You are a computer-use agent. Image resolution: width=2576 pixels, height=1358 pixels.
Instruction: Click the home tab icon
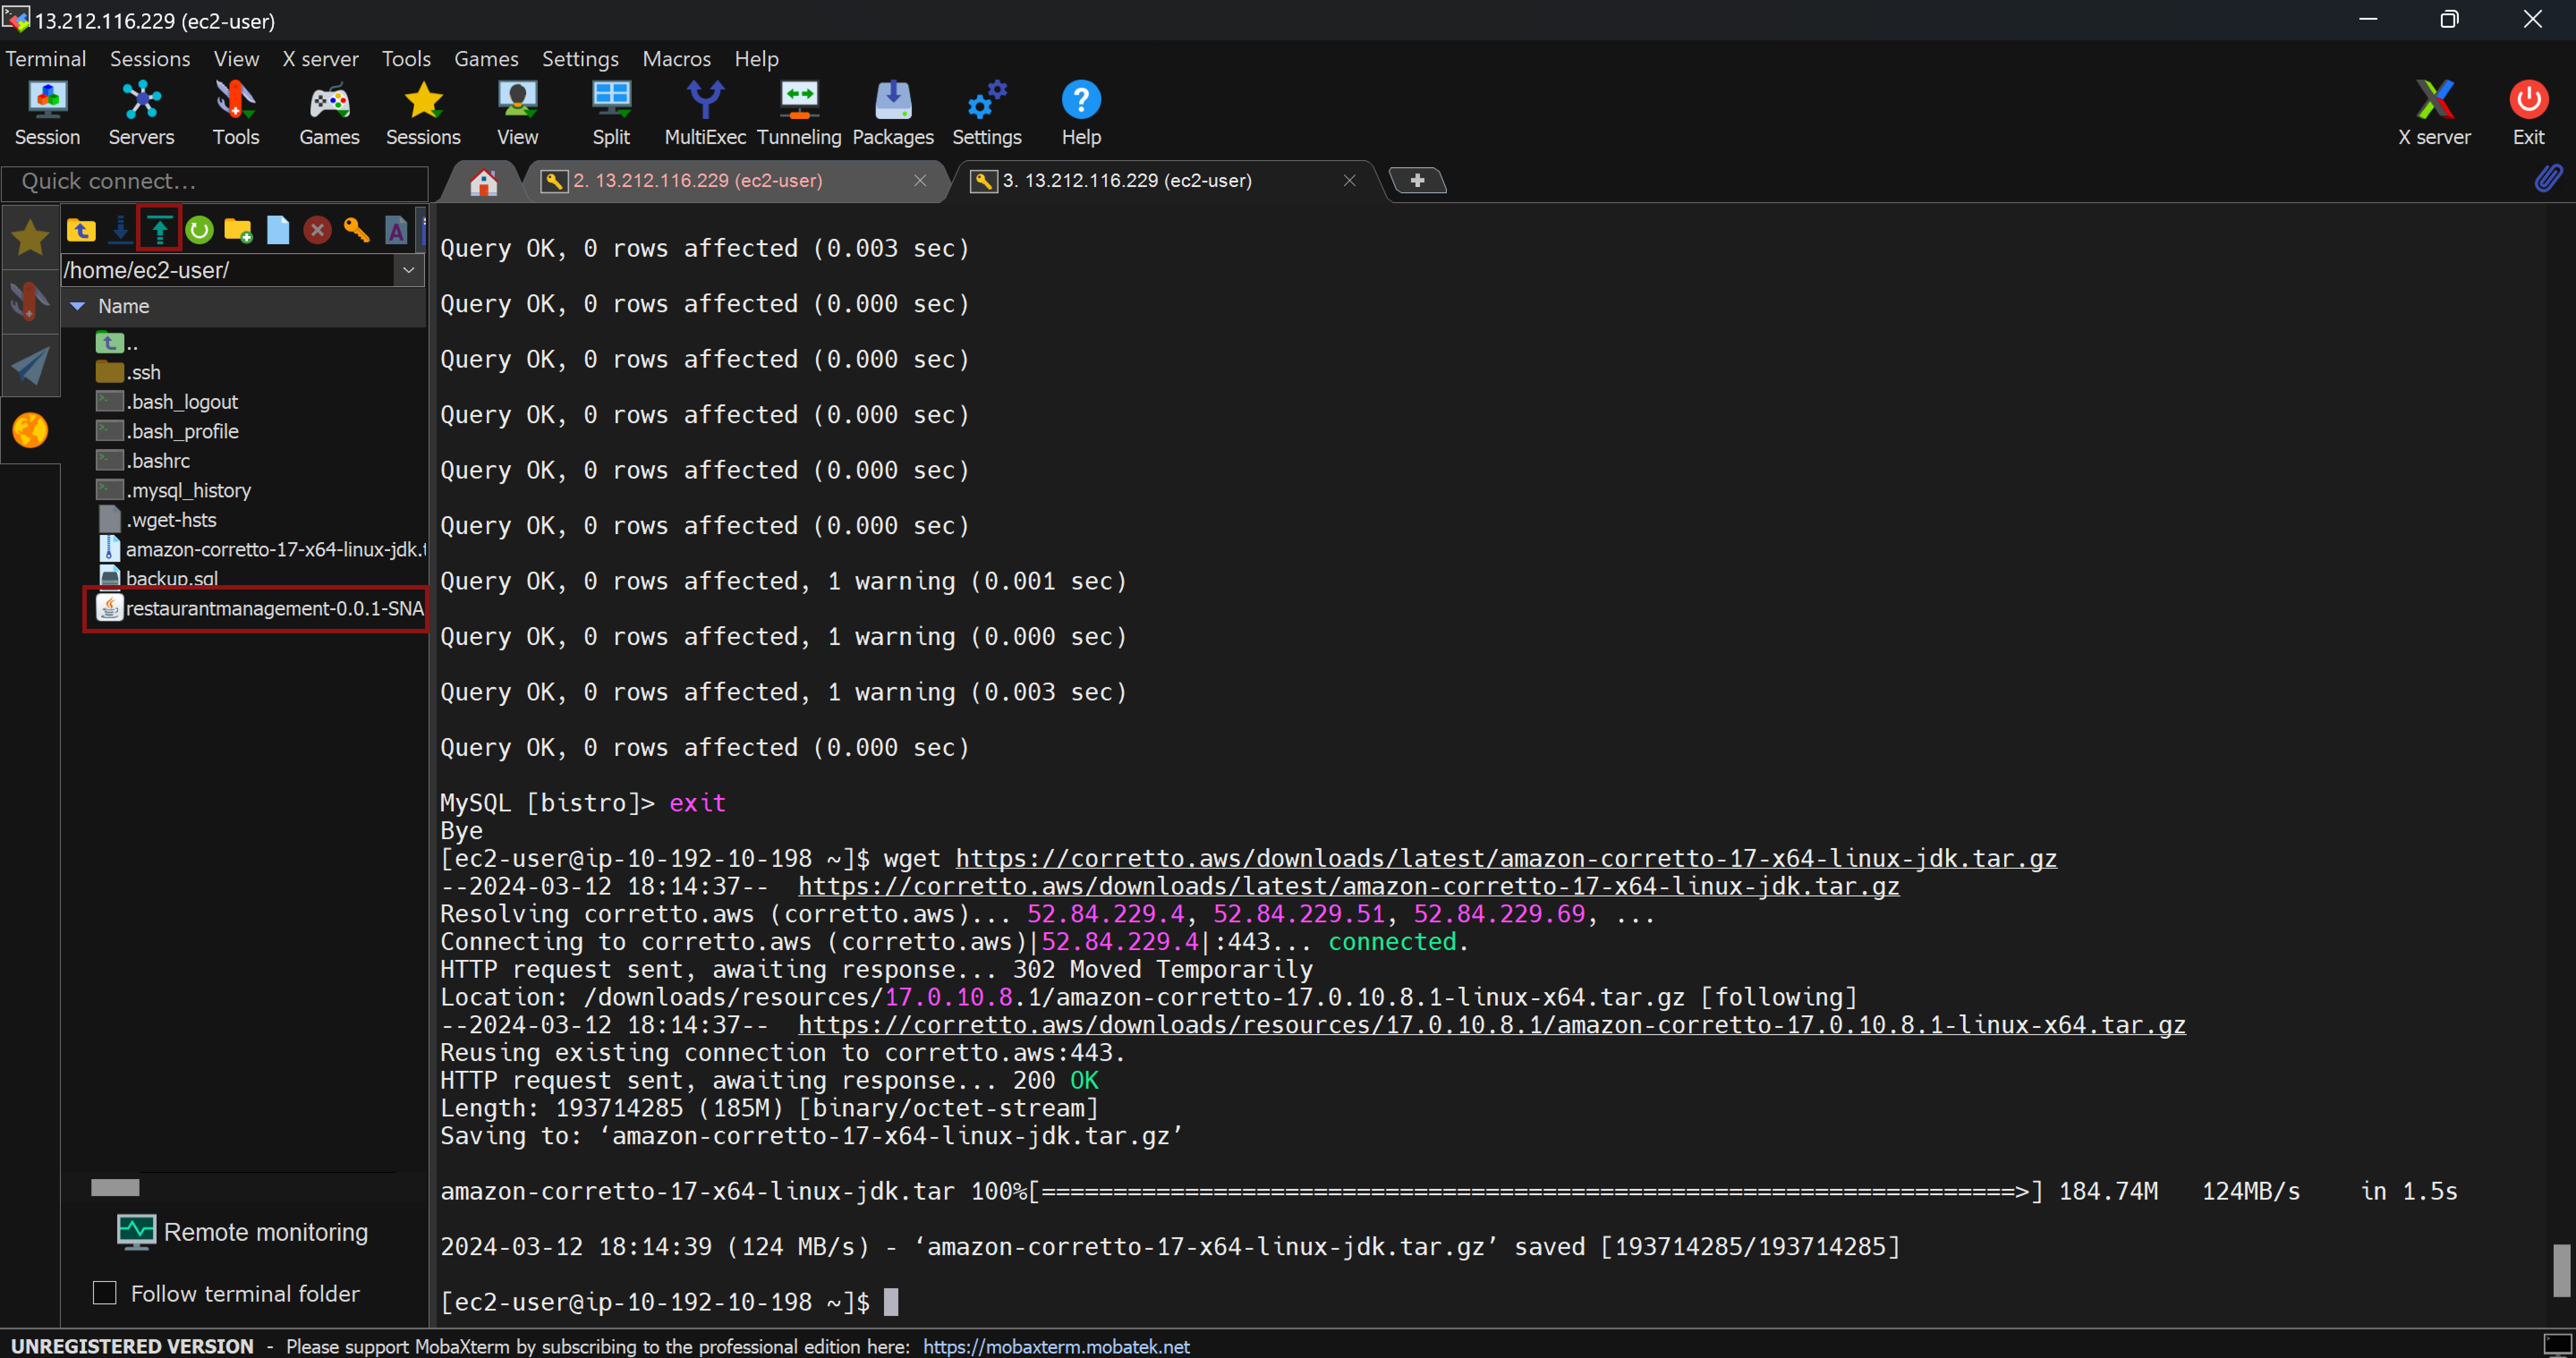click(484, 181)
